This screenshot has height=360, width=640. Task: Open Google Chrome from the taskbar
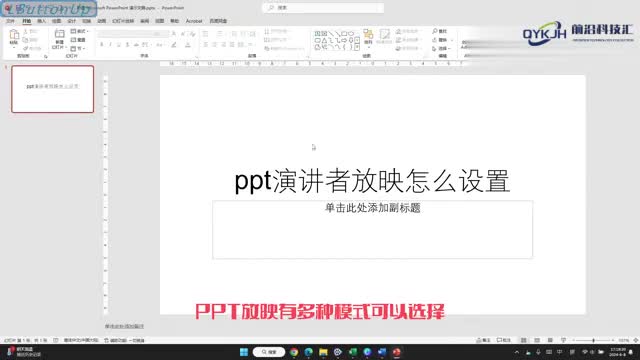coord(294,352)
